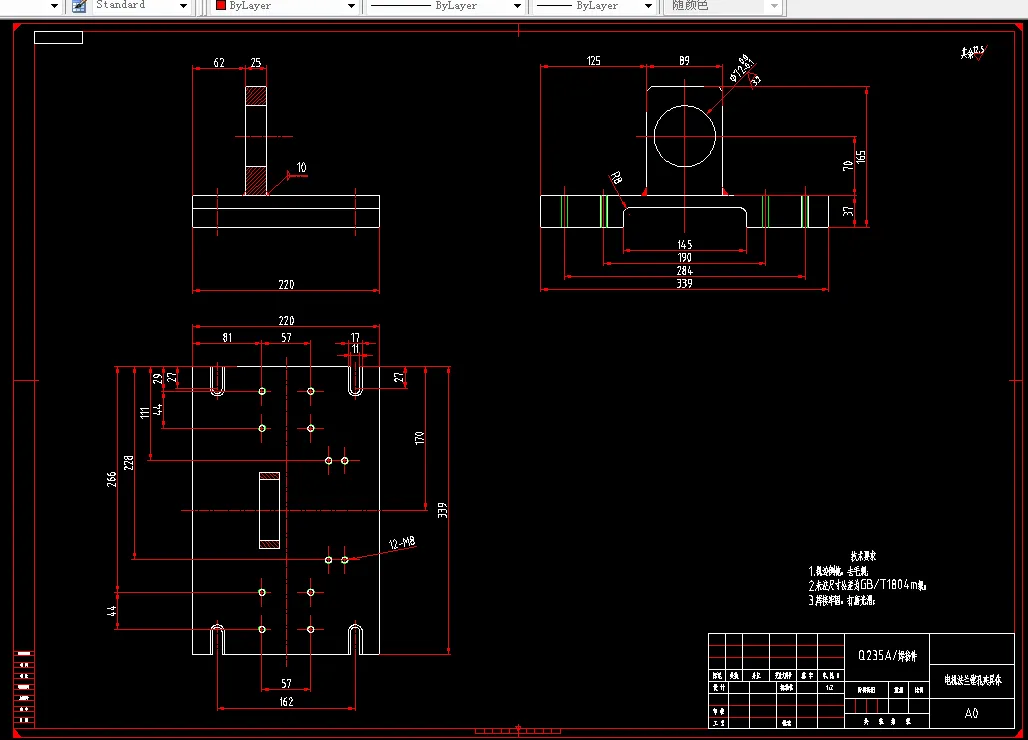Viewport: 1028px width, 740px height.
Task: Select the A0 sheet size cell
Action: [972, 713]
